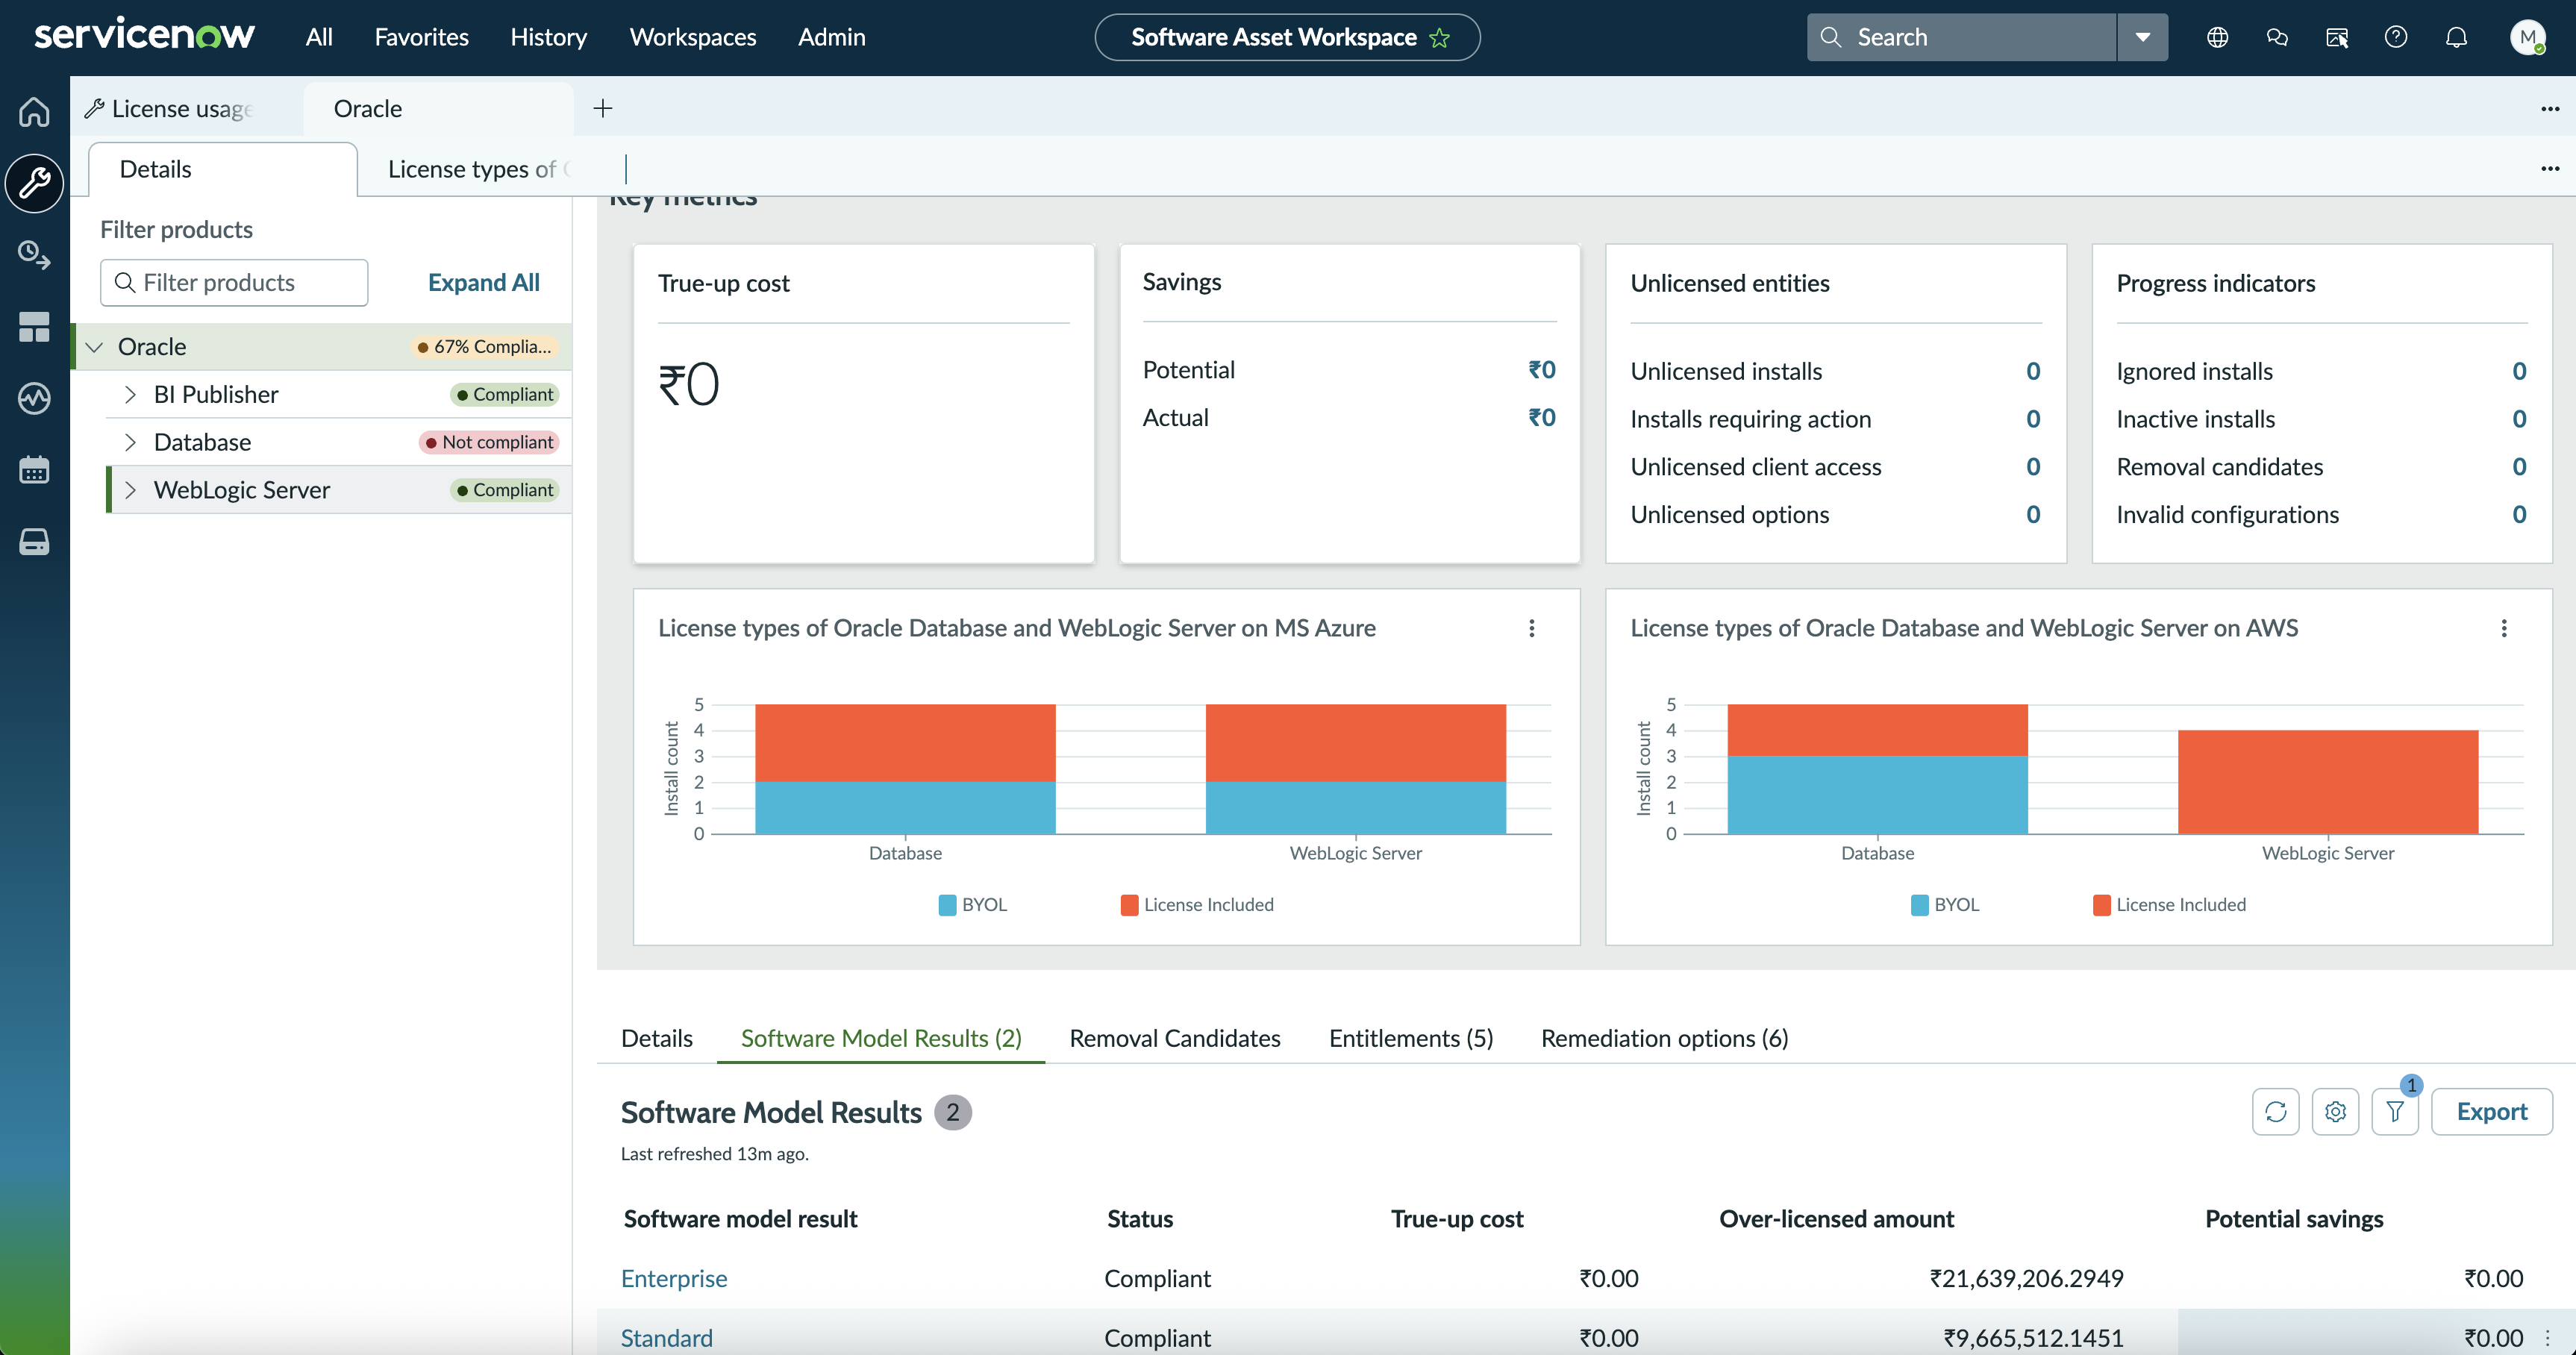The height and width of the screenshot is (1355, 2576).
Task: Refresh the Software Model Results list
Action: tap(2275, 1112)
